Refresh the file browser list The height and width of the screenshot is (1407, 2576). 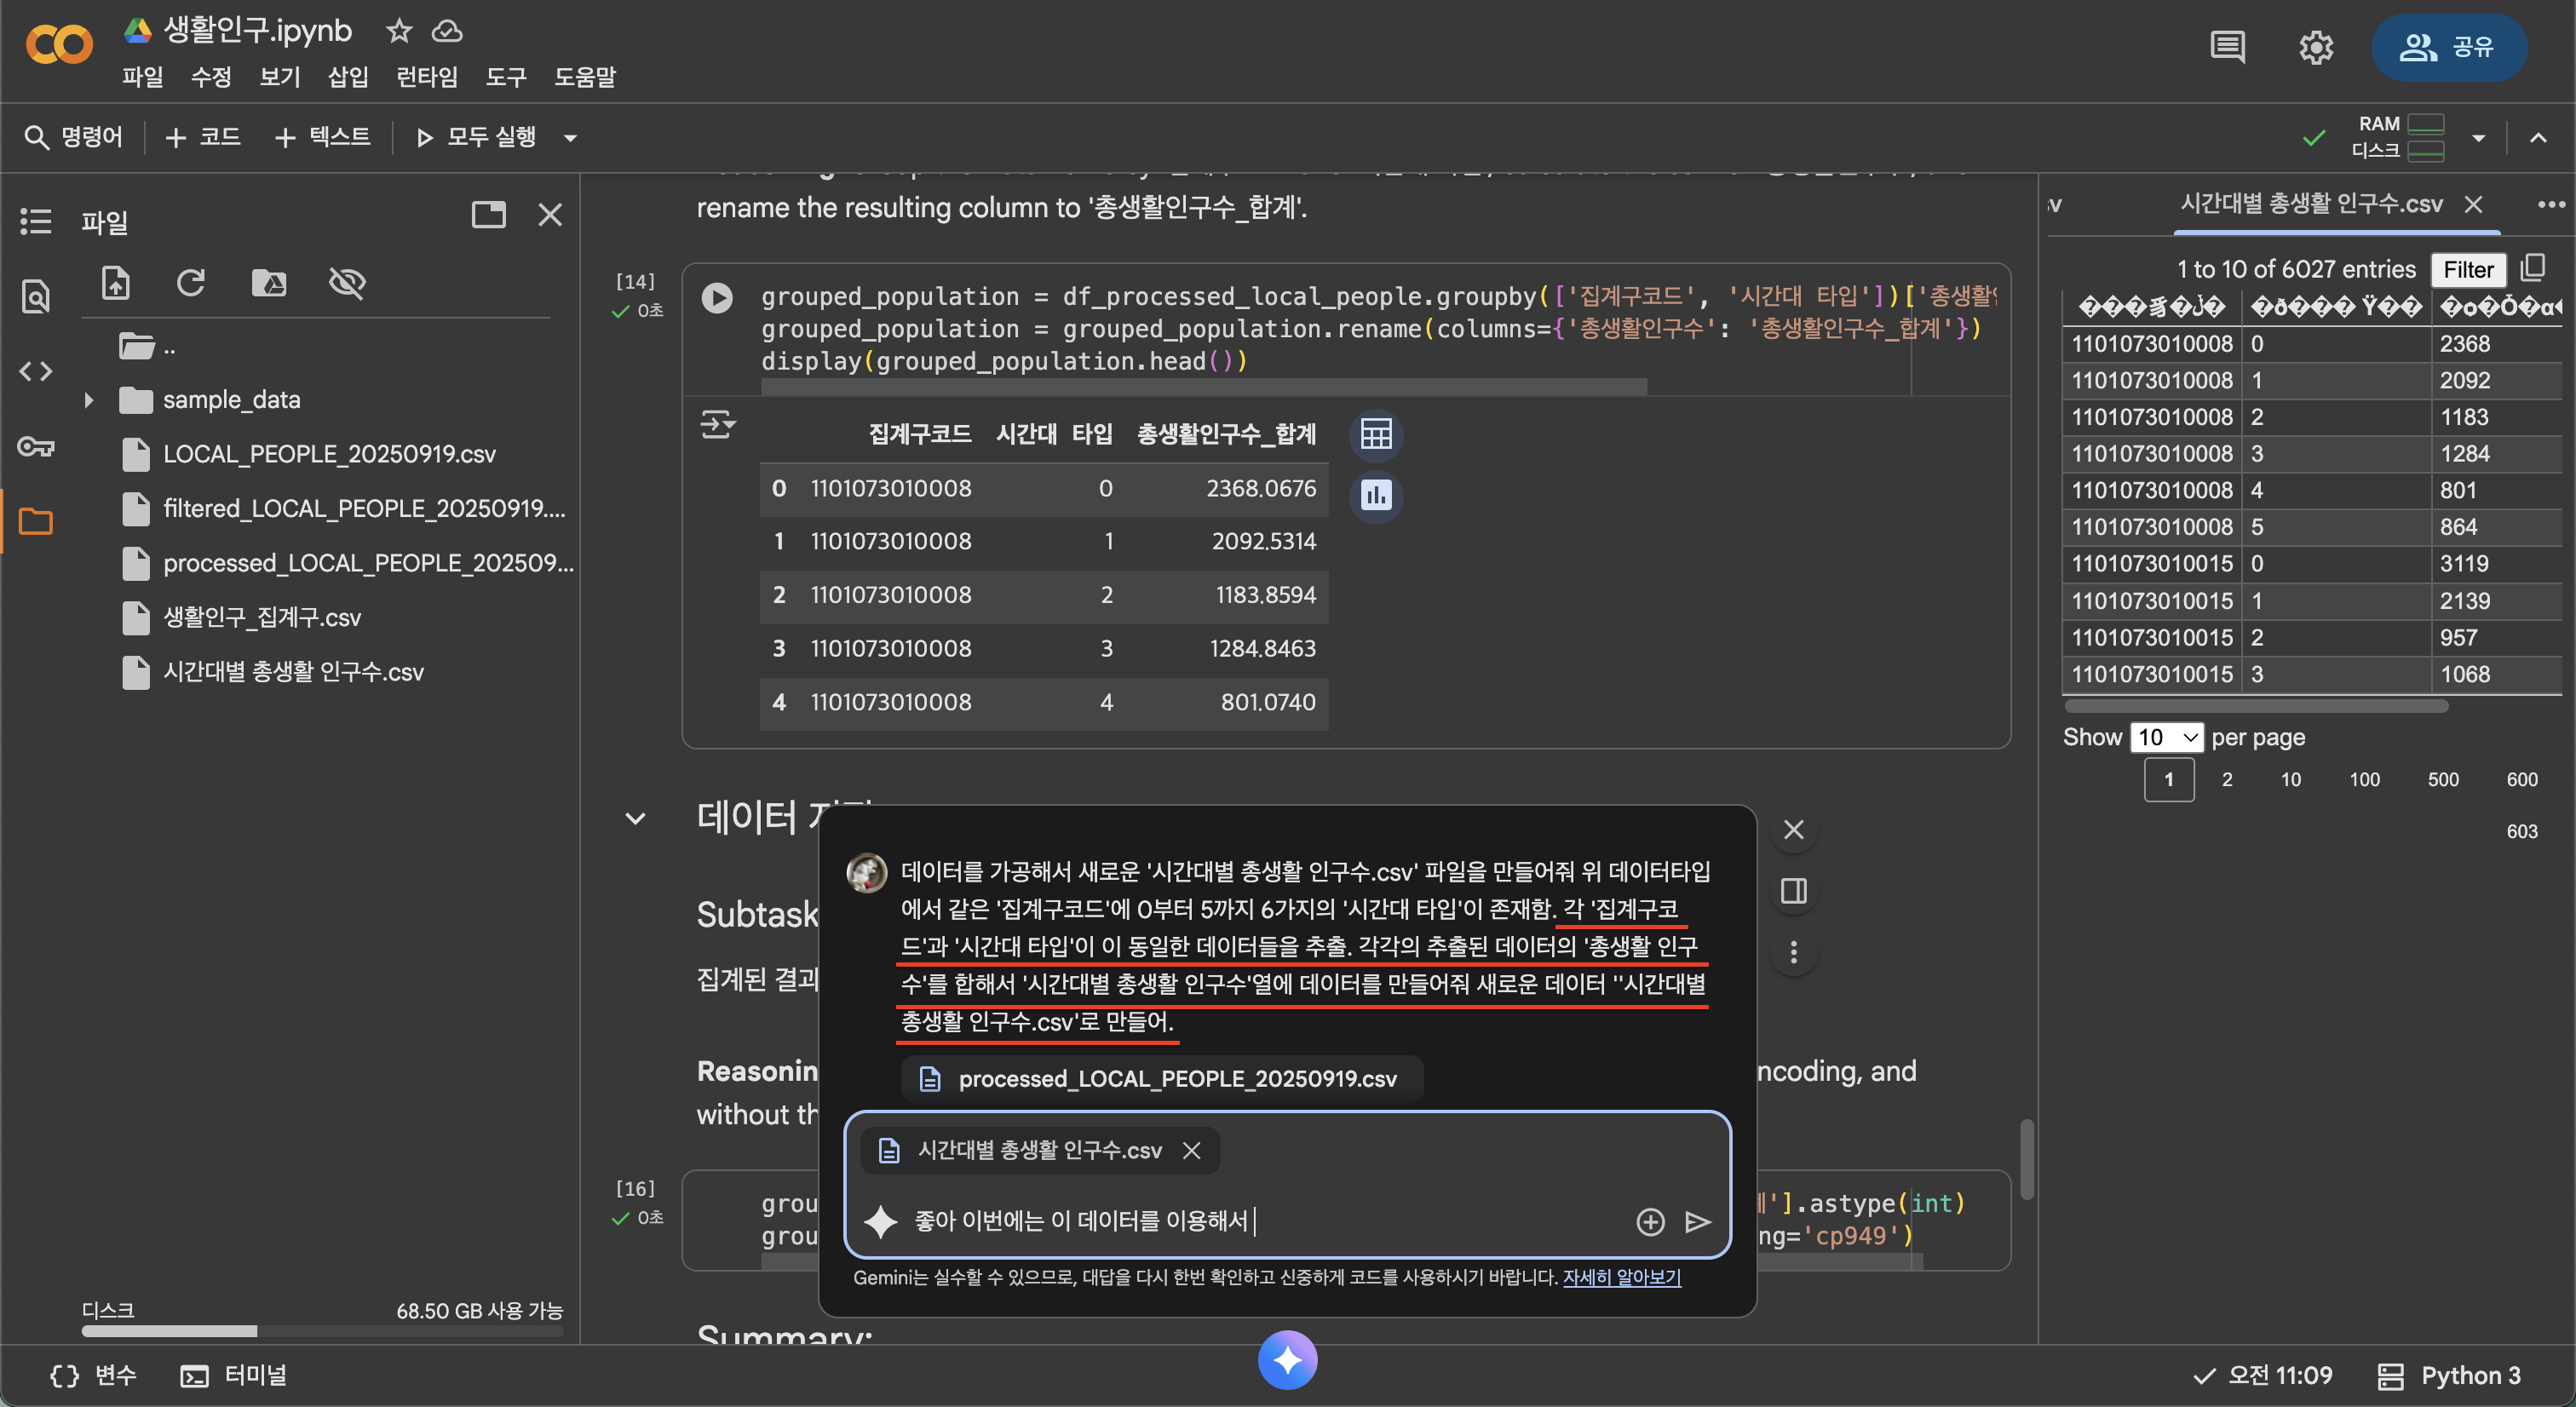pos(191,284)
